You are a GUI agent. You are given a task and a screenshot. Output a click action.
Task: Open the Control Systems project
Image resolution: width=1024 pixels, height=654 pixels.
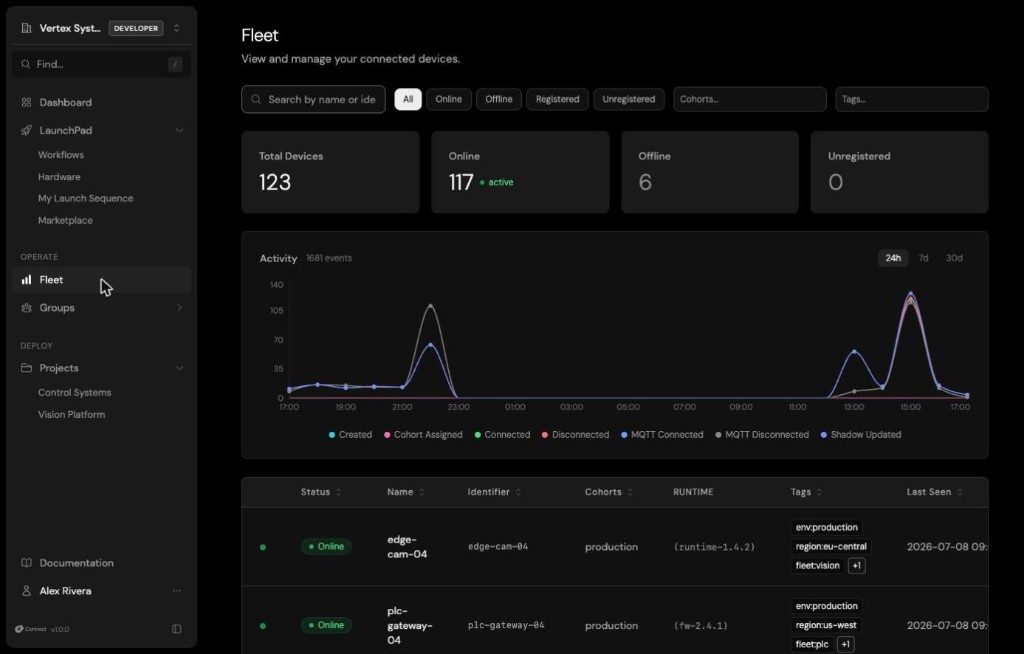click(x=74, y=393)
